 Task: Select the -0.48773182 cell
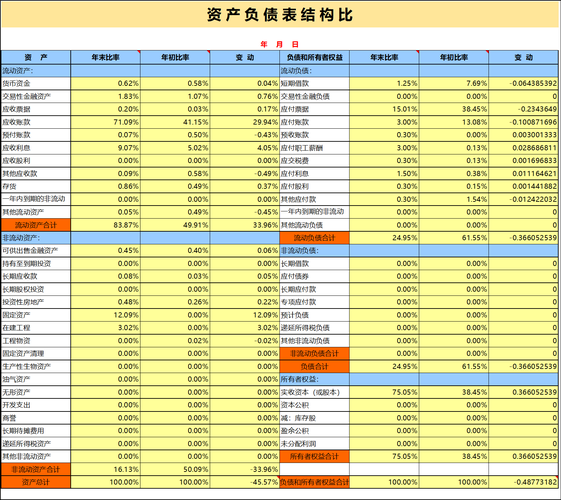523,482
